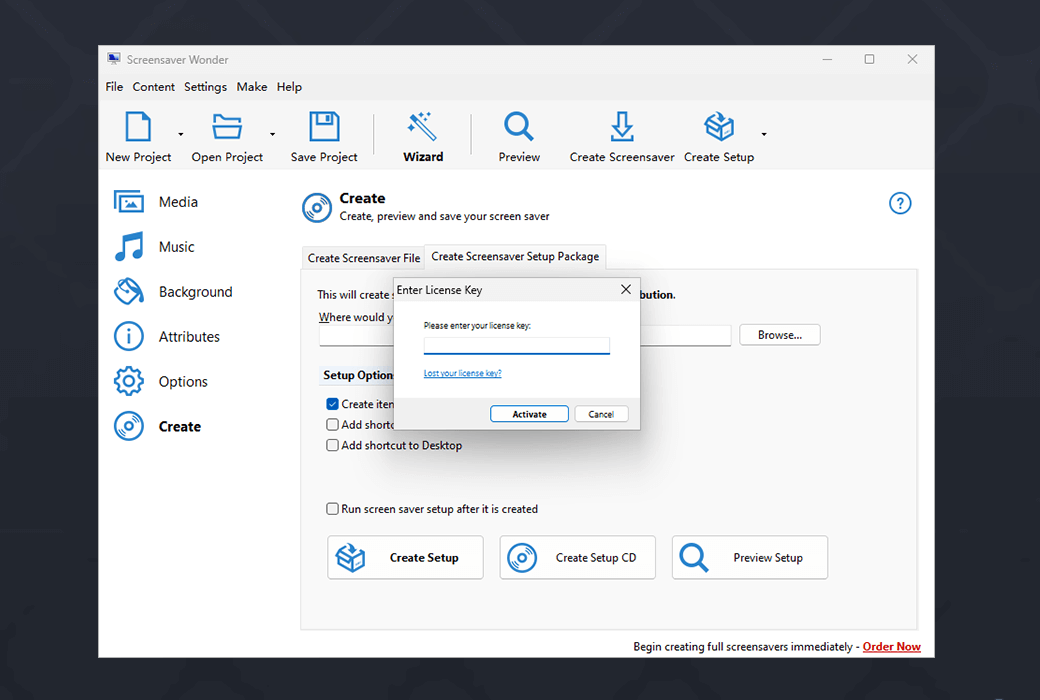Click the large Create Setup button
The height and width of the screenshot is (700, 1040).
coord(405,557)
